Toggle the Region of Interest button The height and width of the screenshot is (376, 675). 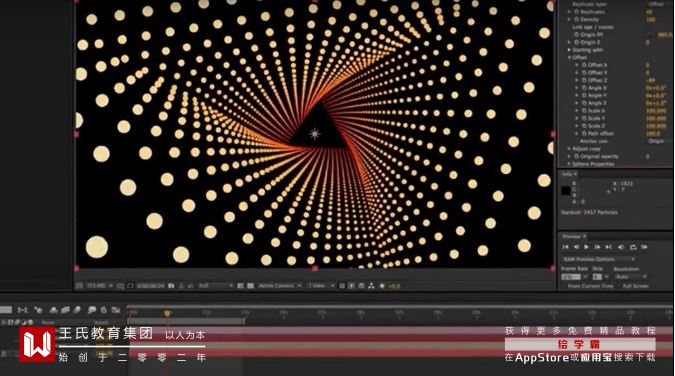coord(239,286)
